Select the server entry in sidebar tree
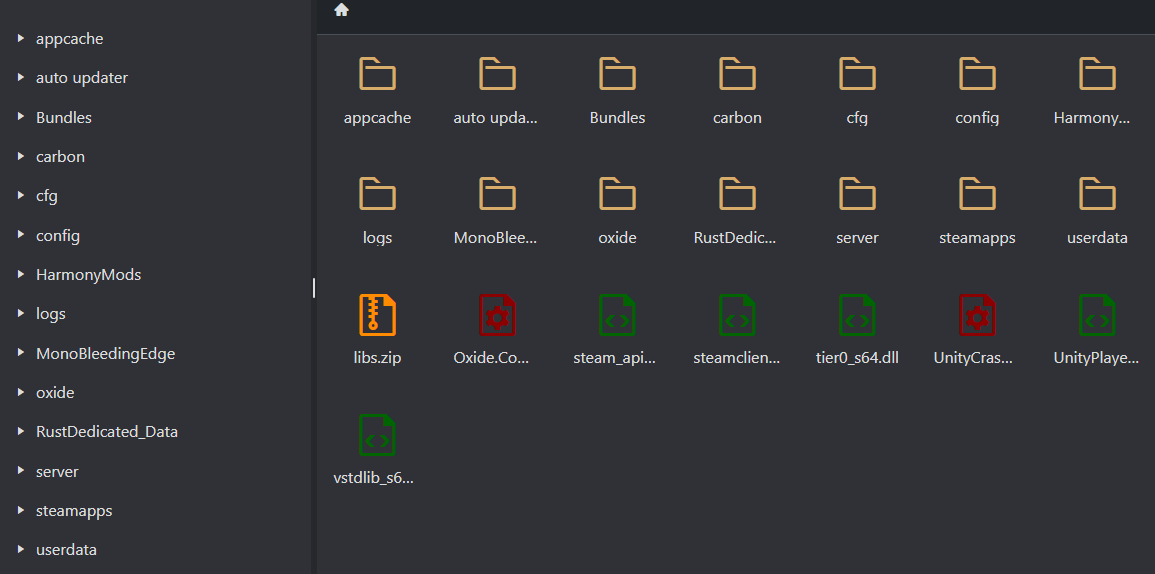The image size is (1155, 574). [x=57, y=471]
